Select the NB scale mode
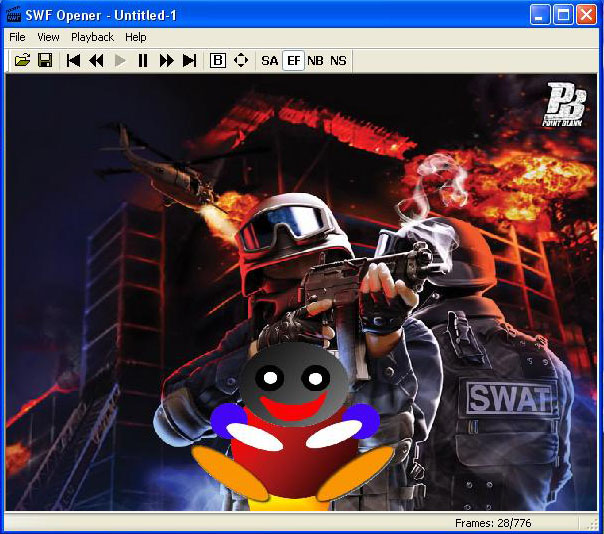 tap(315, 60)
